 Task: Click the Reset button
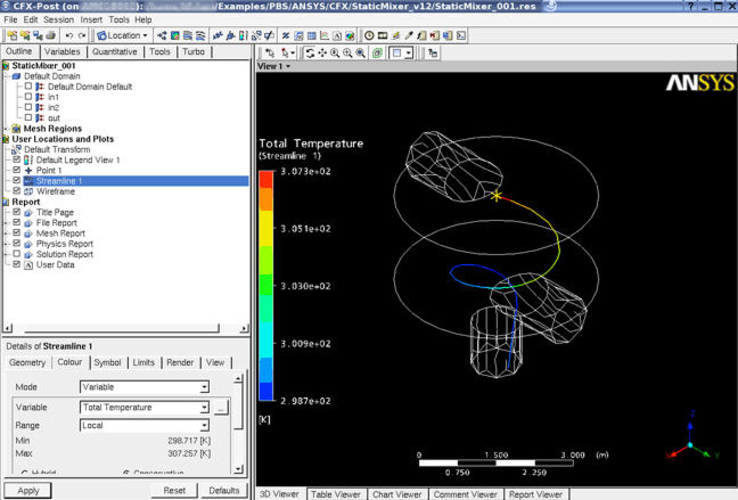(174, 490)
